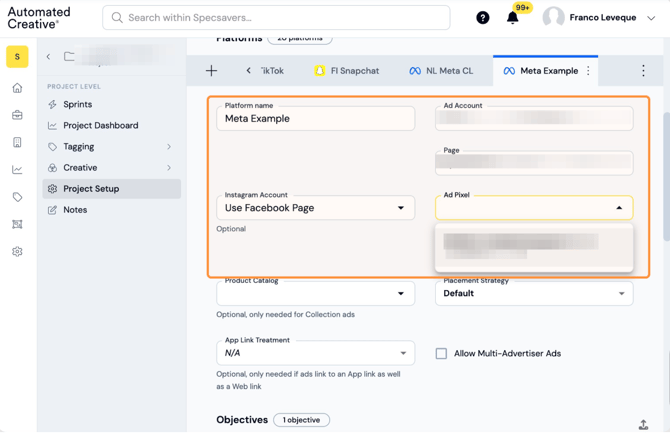This screenshot has height=440, width=670.
Task: Click the 1 objective badge
Action: tap(301, 420)
